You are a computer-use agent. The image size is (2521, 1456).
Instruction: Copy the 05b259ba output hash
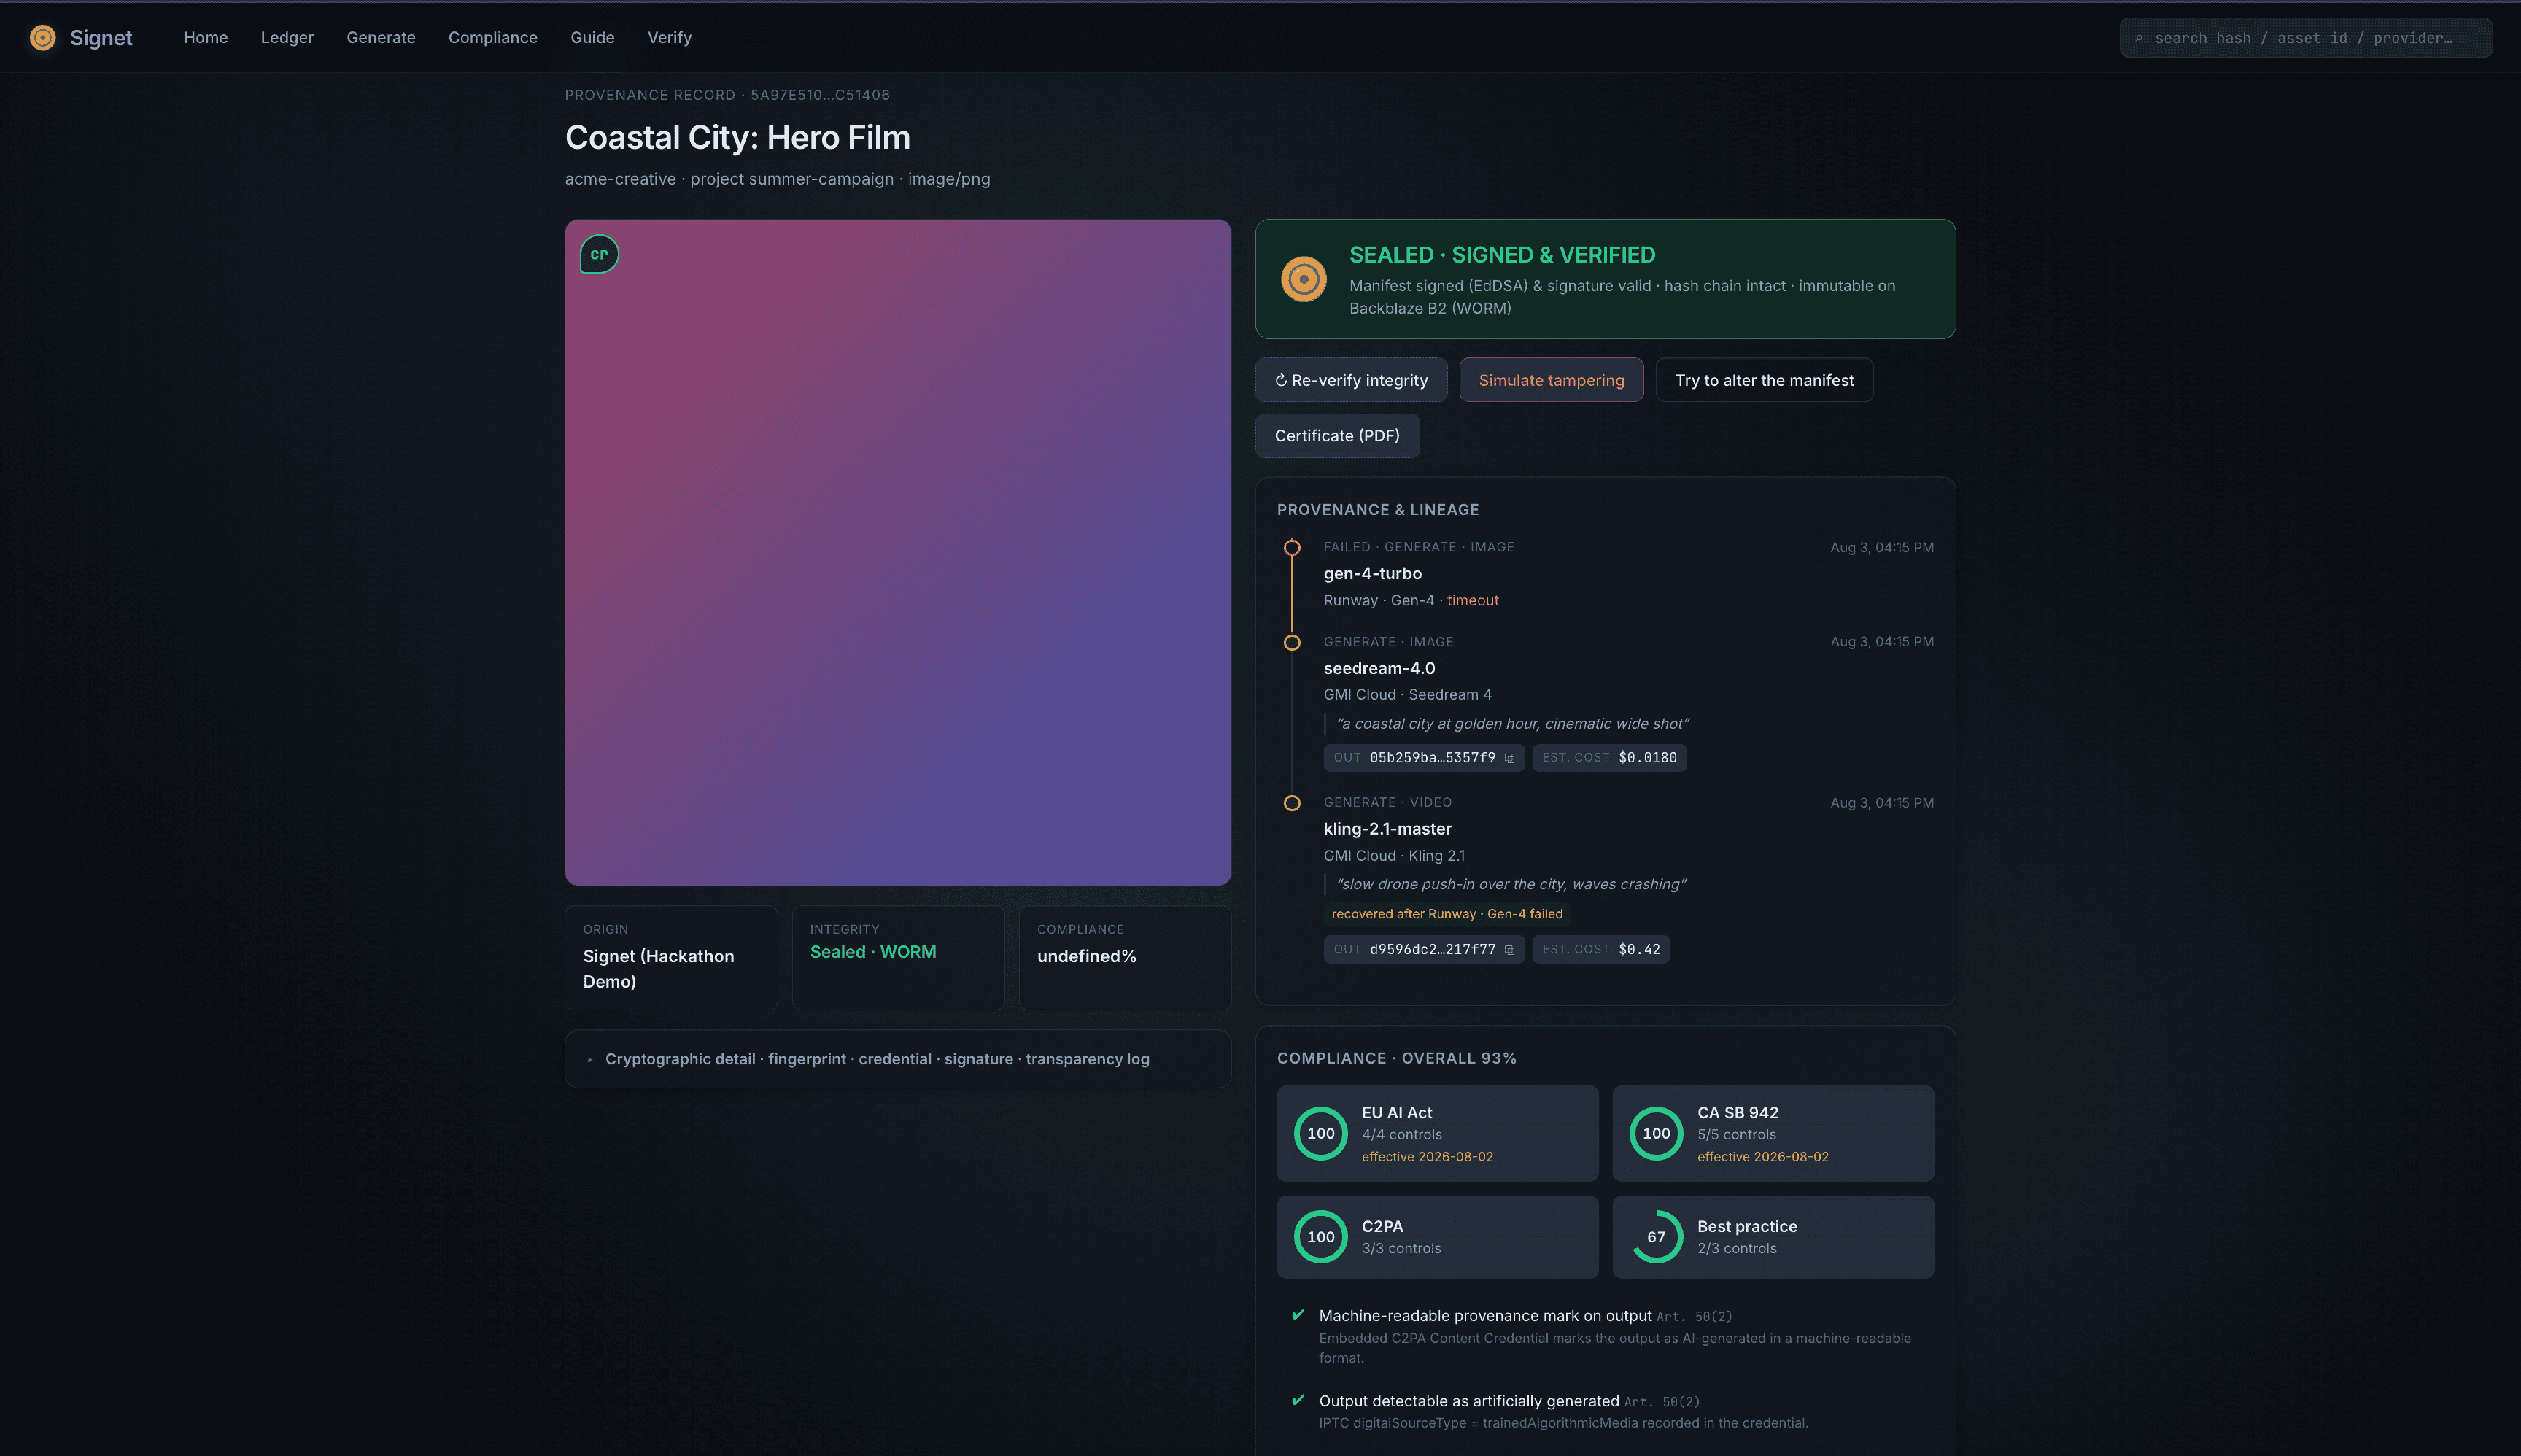(x=1509, y=758)
